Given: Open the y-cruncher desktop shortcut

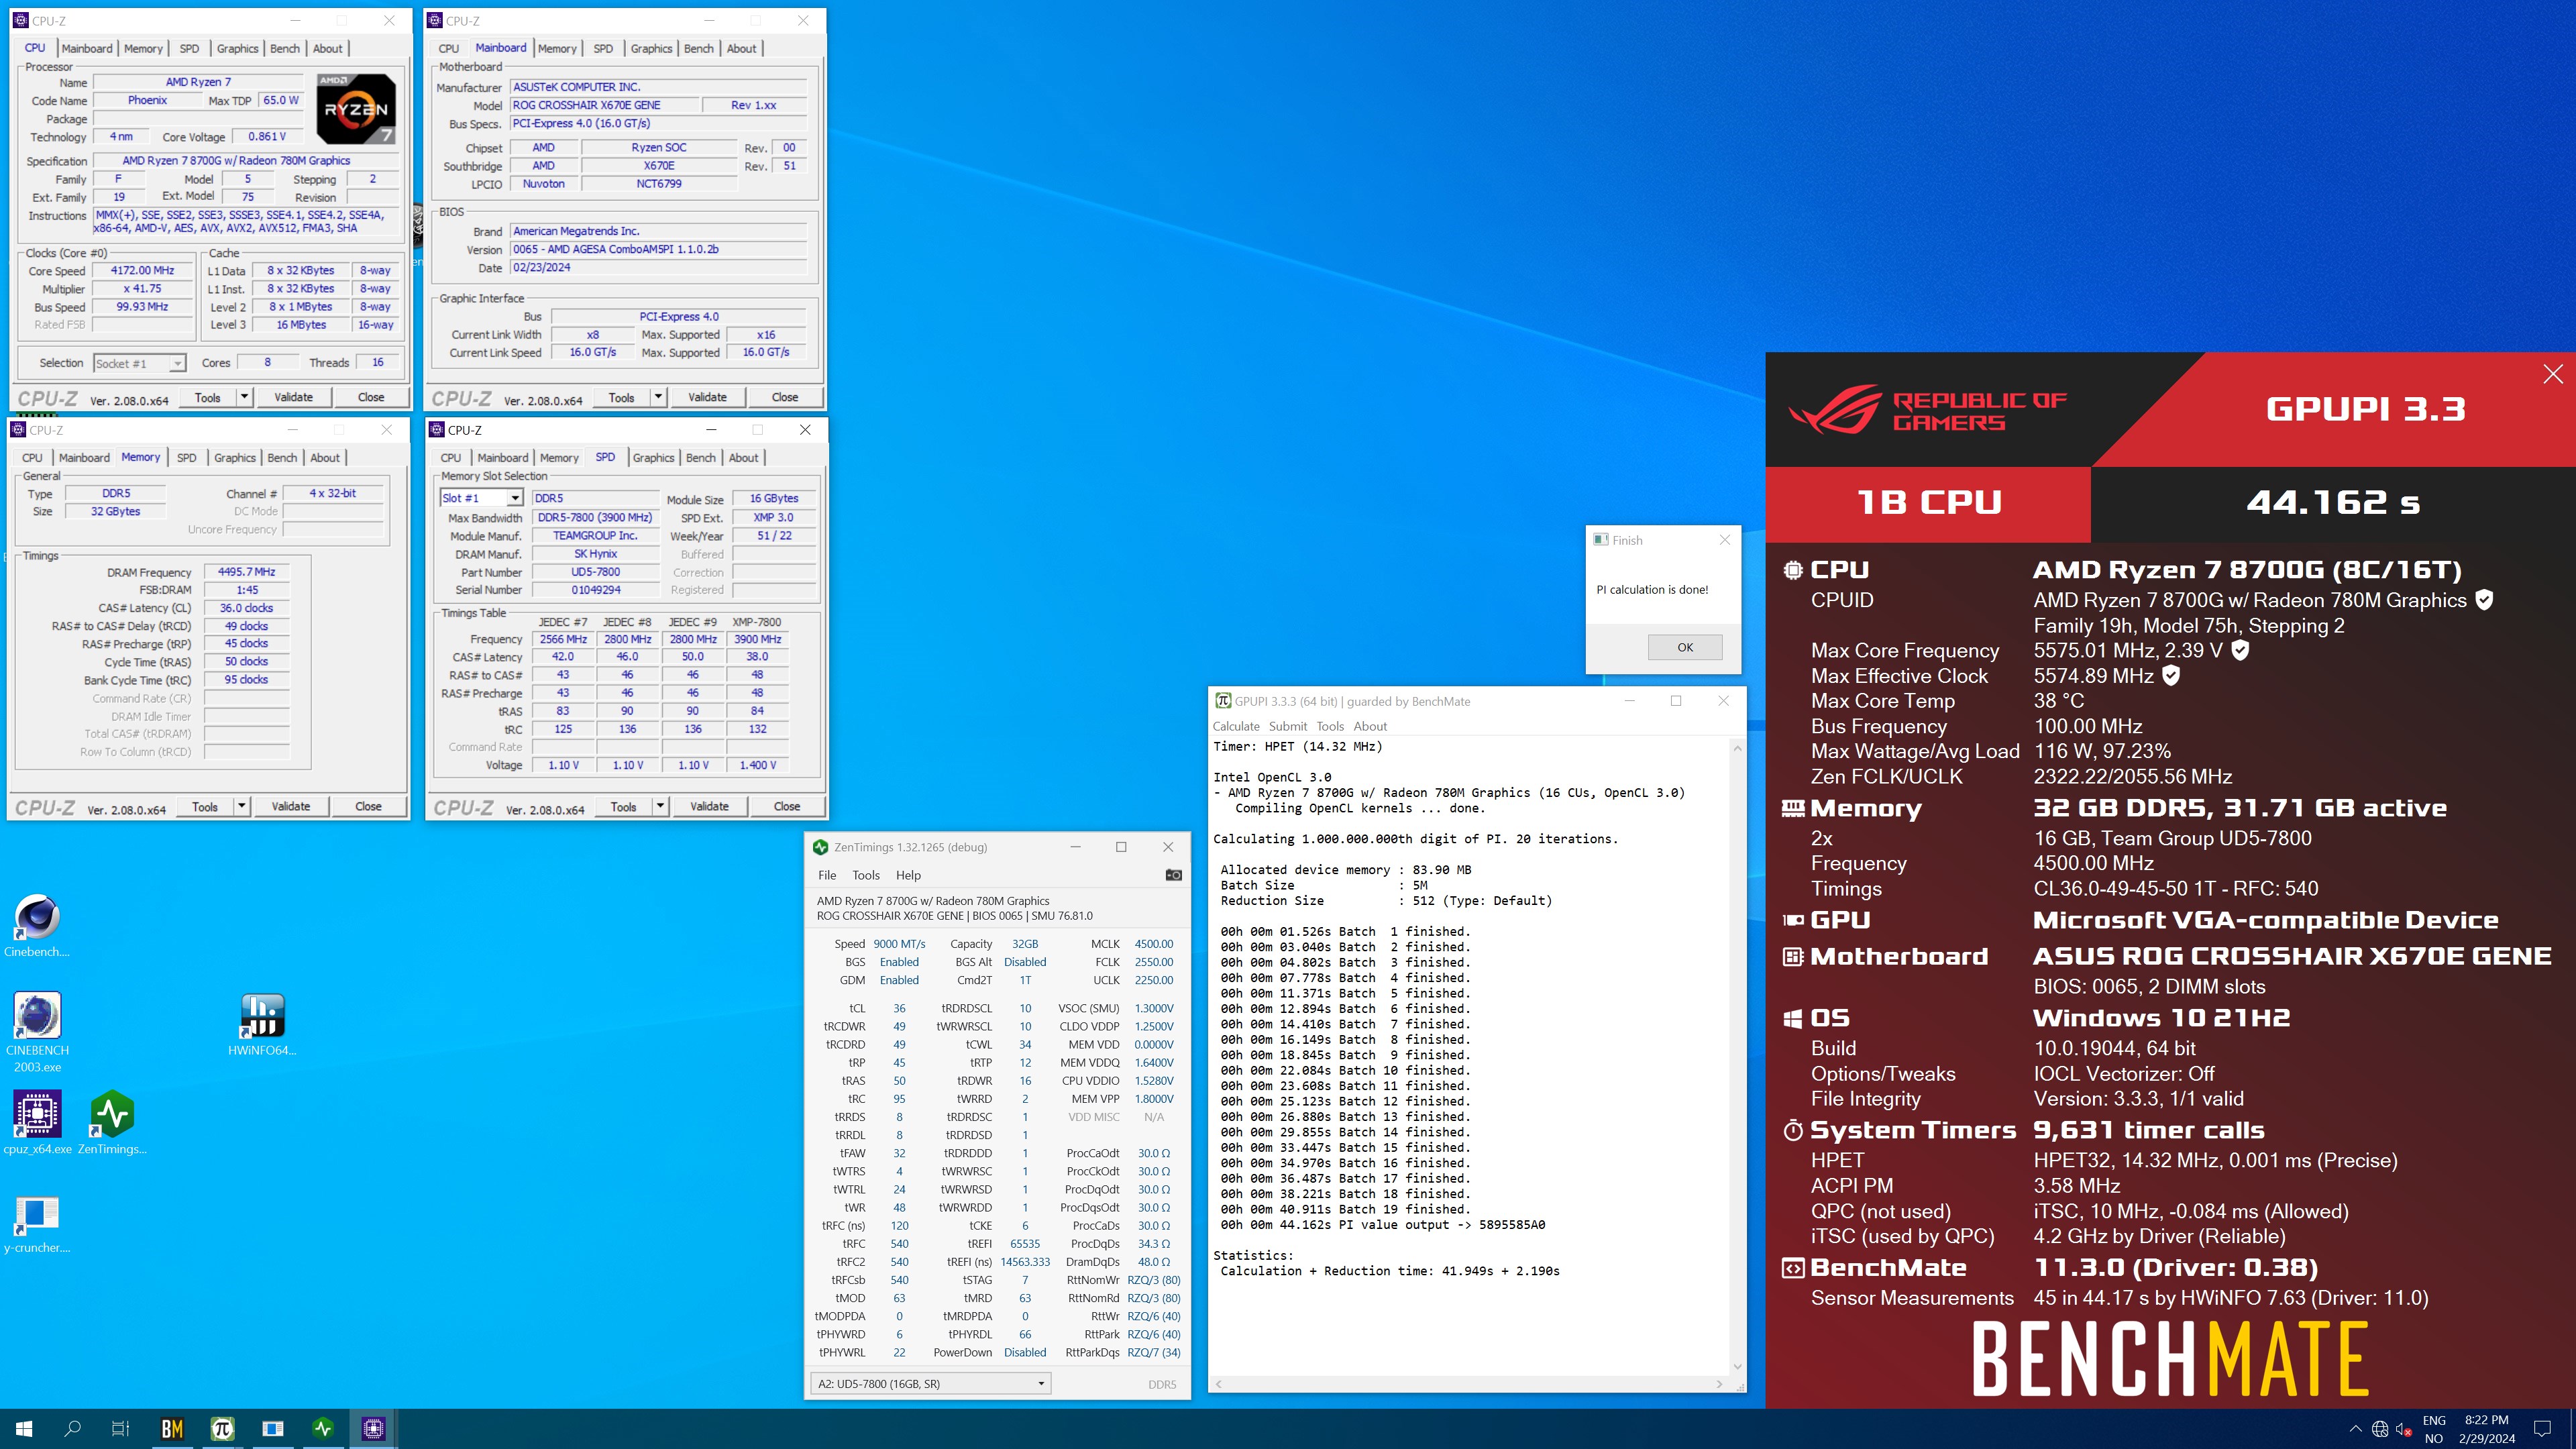Looking at the screenshot, I should click(x=37, y=1222).
